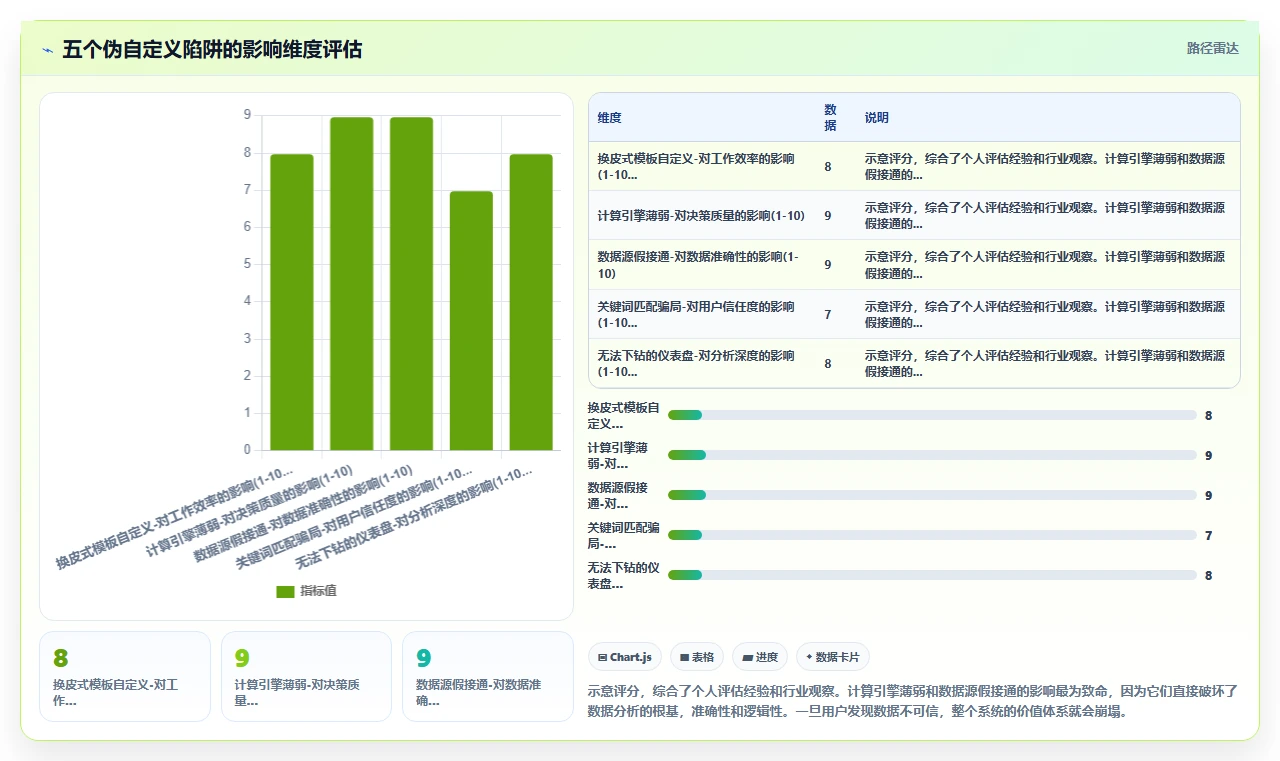Toggle the 指标值 legend swatch
This screenshot has width=1280, height=761.
(285, 591)
